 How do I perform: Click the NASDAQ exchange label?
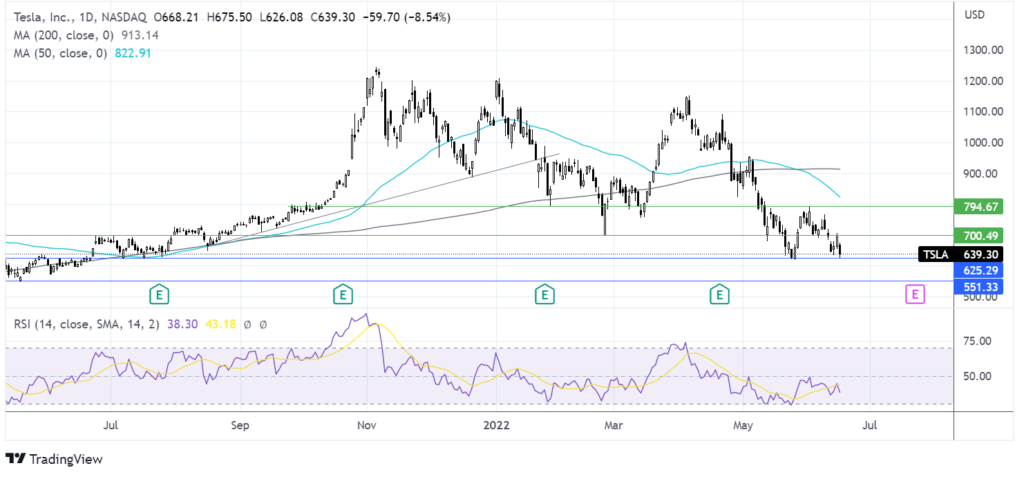click(x=121, y=18)
